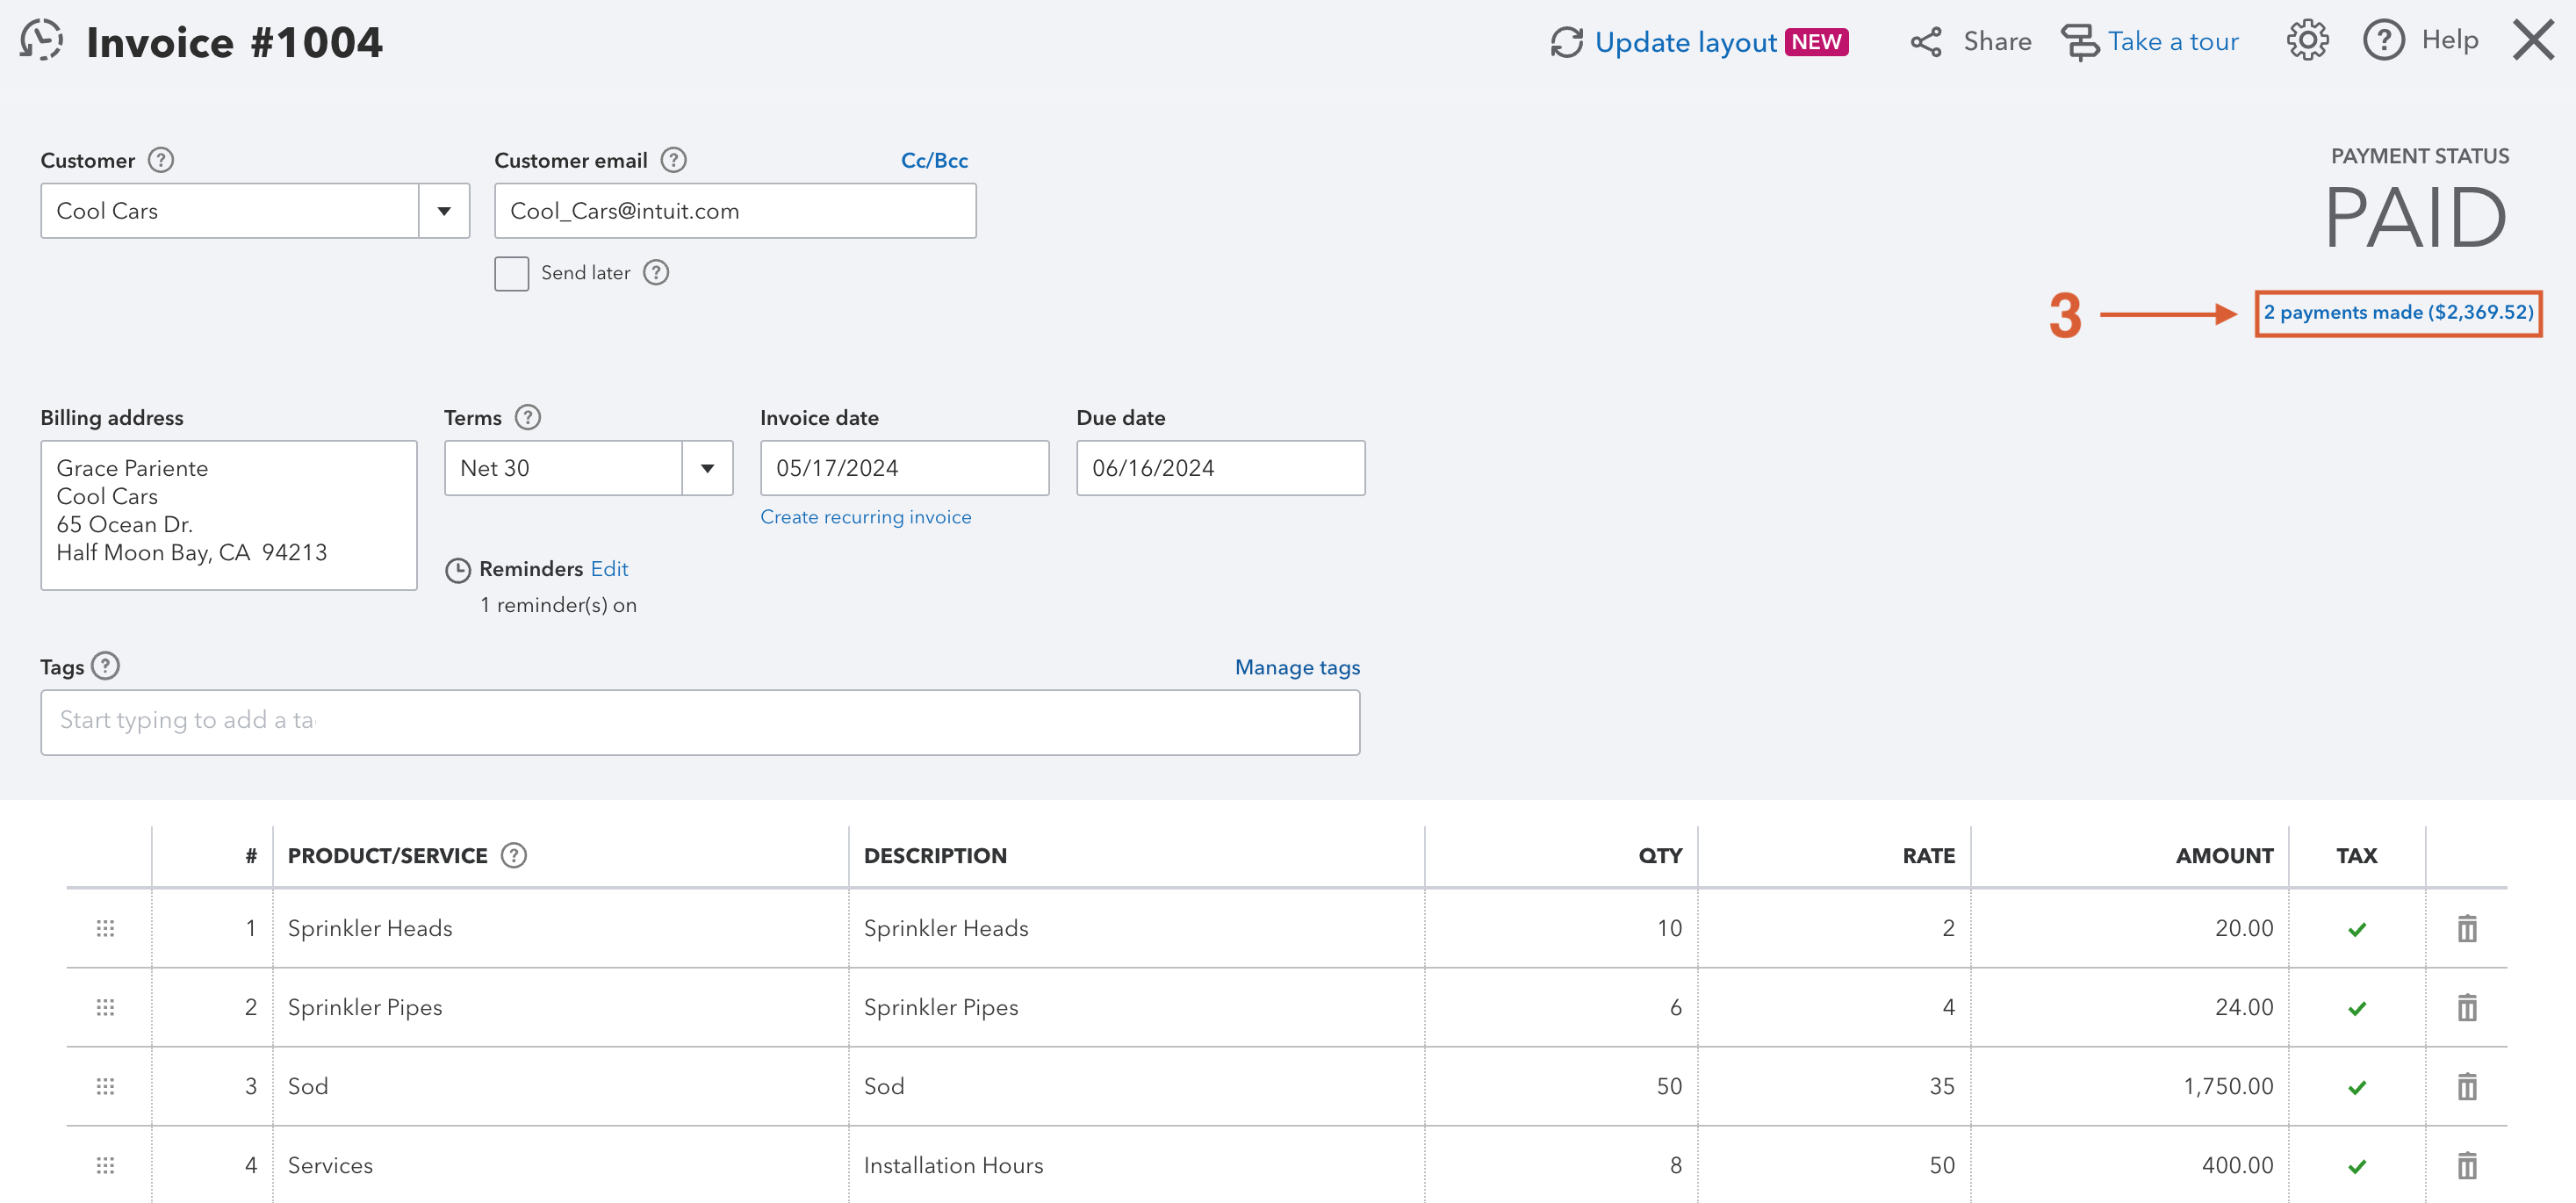Expand the Terms dropdown
This screenshot has height=1203, width=2576.
708,467
